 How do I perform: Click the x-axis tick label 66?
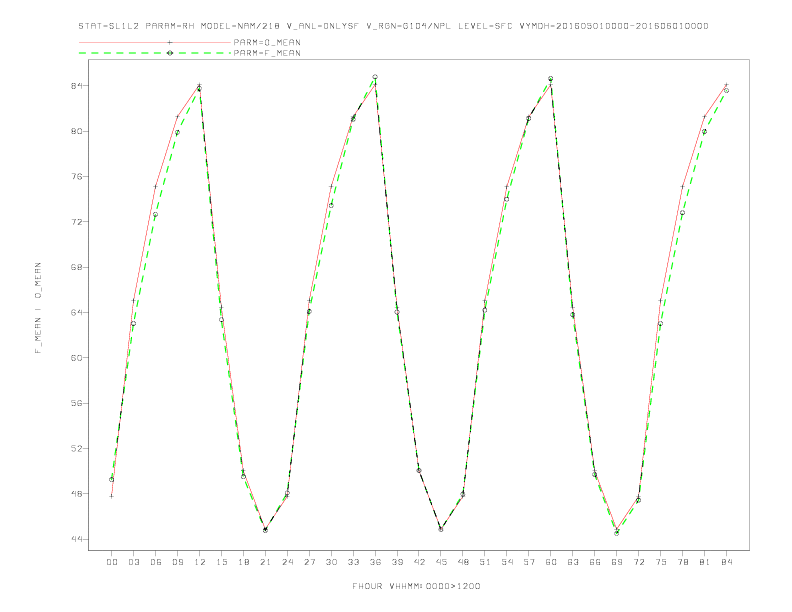pos(595,562)
